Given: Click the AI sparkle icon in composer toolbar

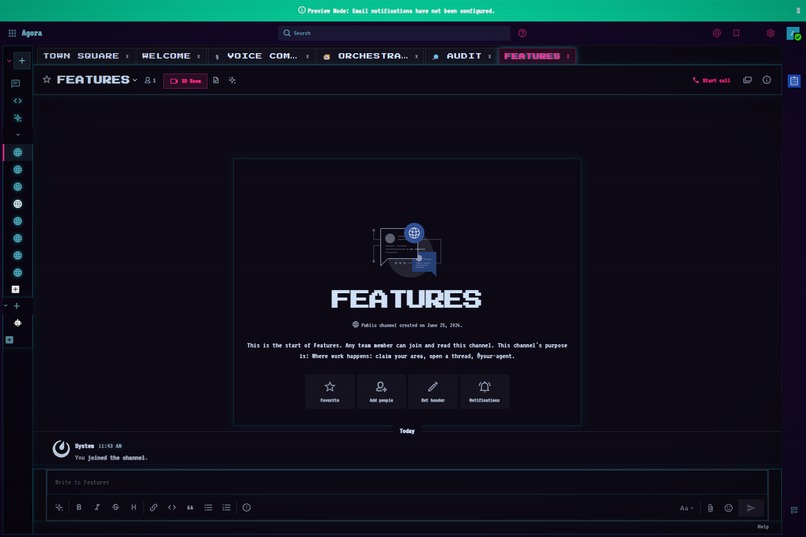Looking at the screenshot, I should pyautogui.click(x=59, y=508).
